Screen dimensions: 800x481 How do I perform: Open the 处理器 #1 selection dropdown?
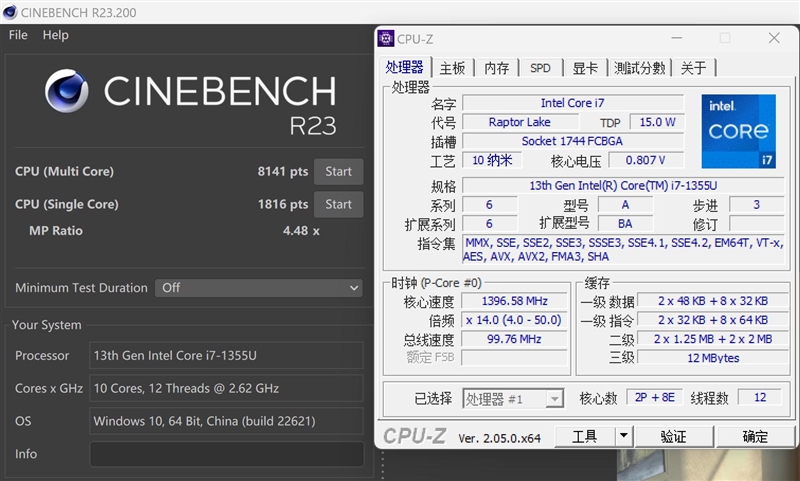pos(513,398)
